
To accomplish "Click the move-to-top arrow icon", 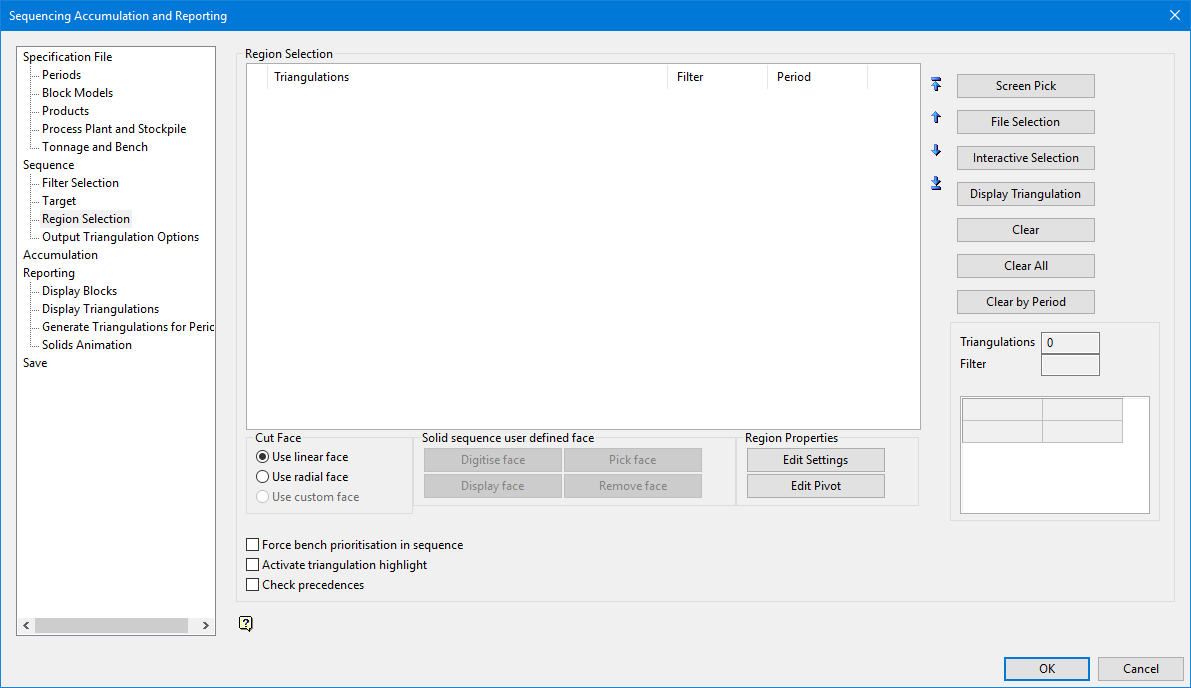I will 936,84.
